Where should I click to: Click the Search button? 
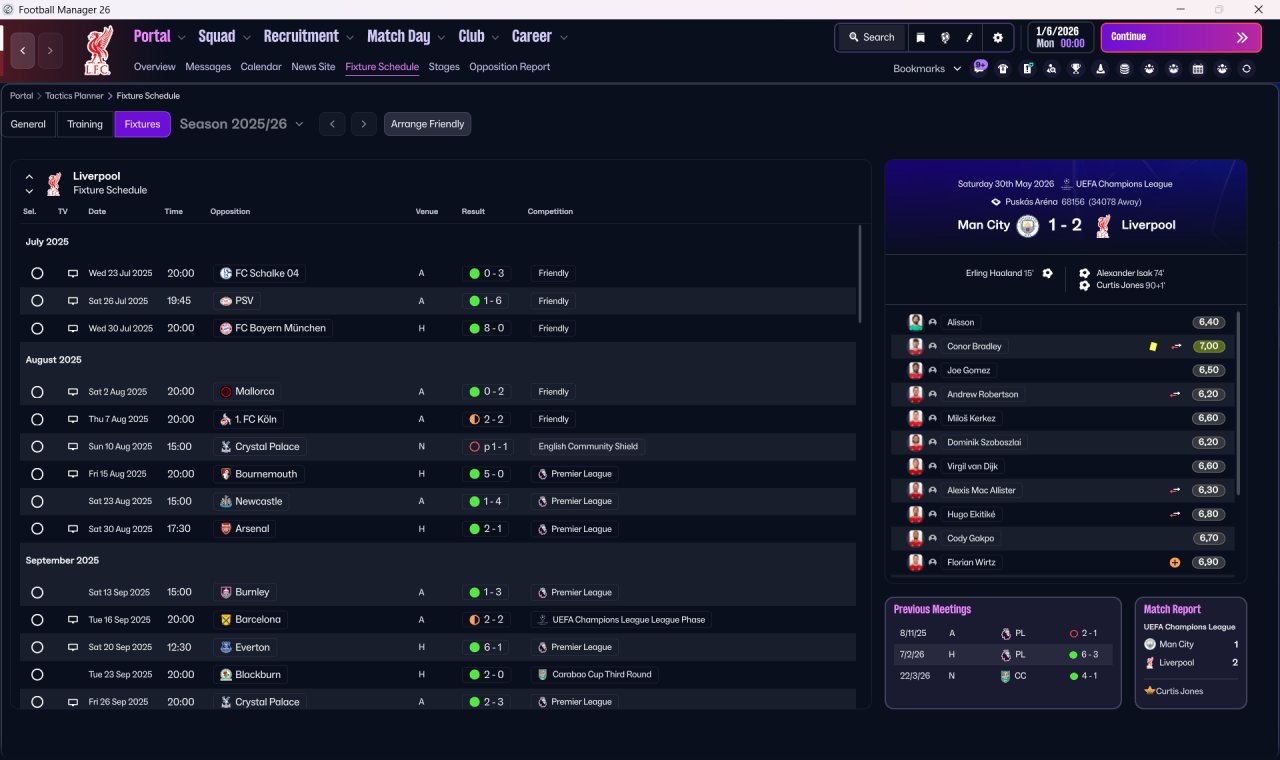point(870,38)
